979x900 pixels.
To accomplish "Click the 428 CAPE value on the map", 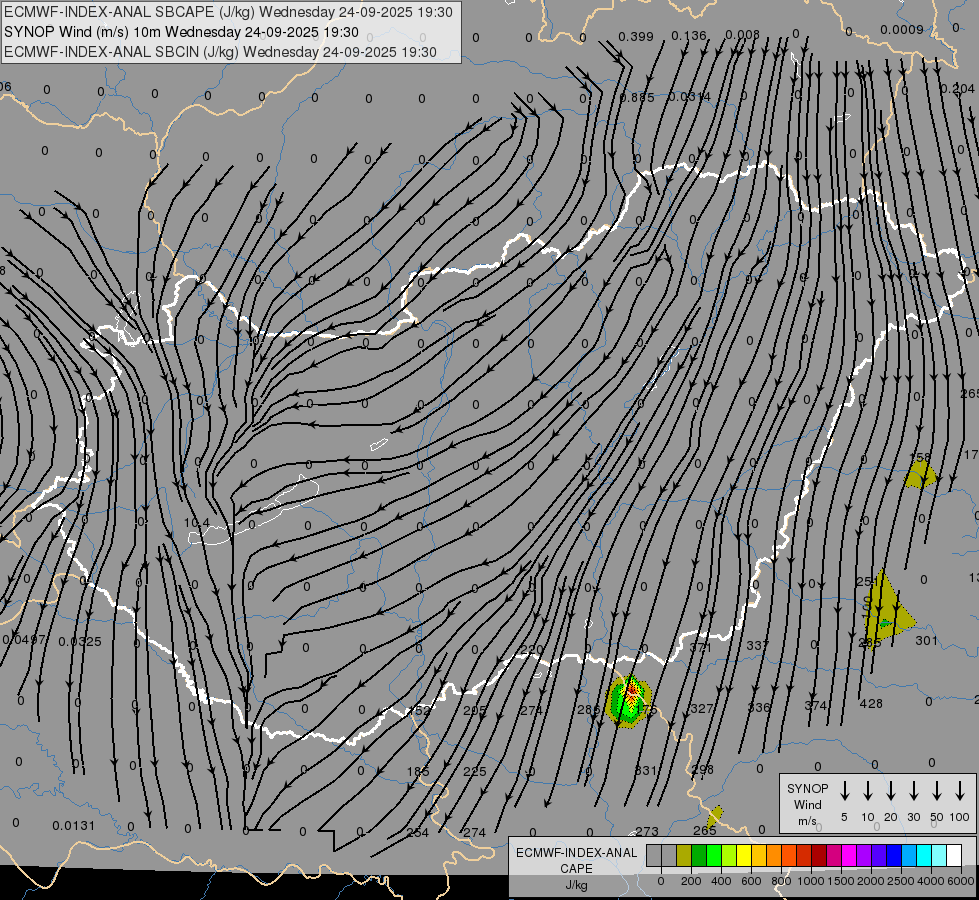I will coord(871,704).
